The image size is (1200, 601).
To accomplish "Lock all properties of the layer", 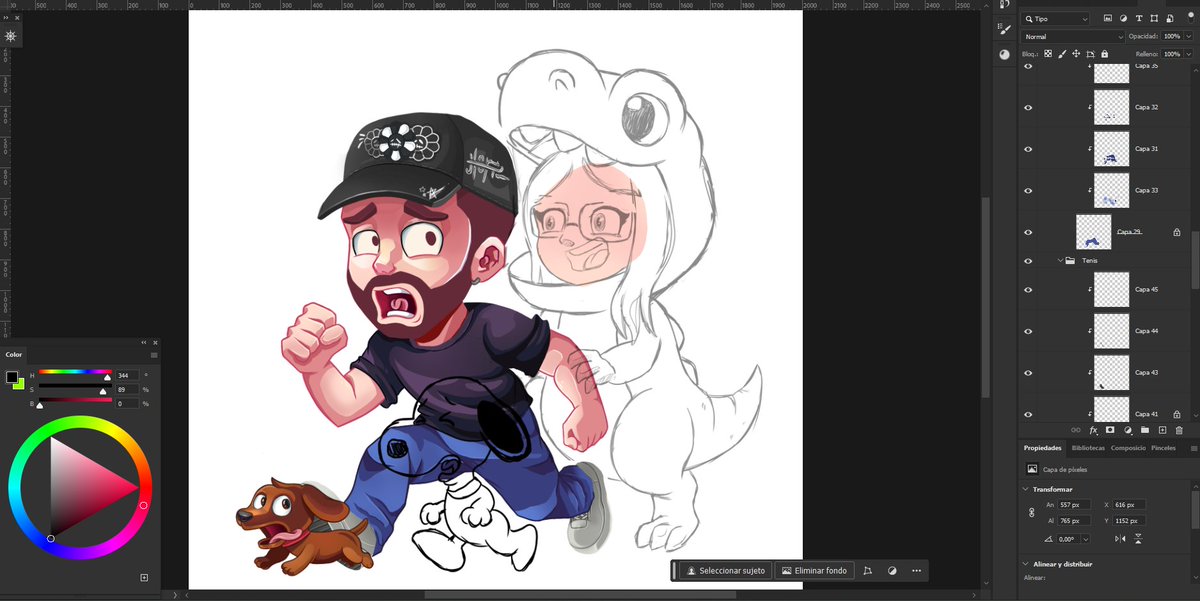I will pyautogui.click(x=1105, y=53).
